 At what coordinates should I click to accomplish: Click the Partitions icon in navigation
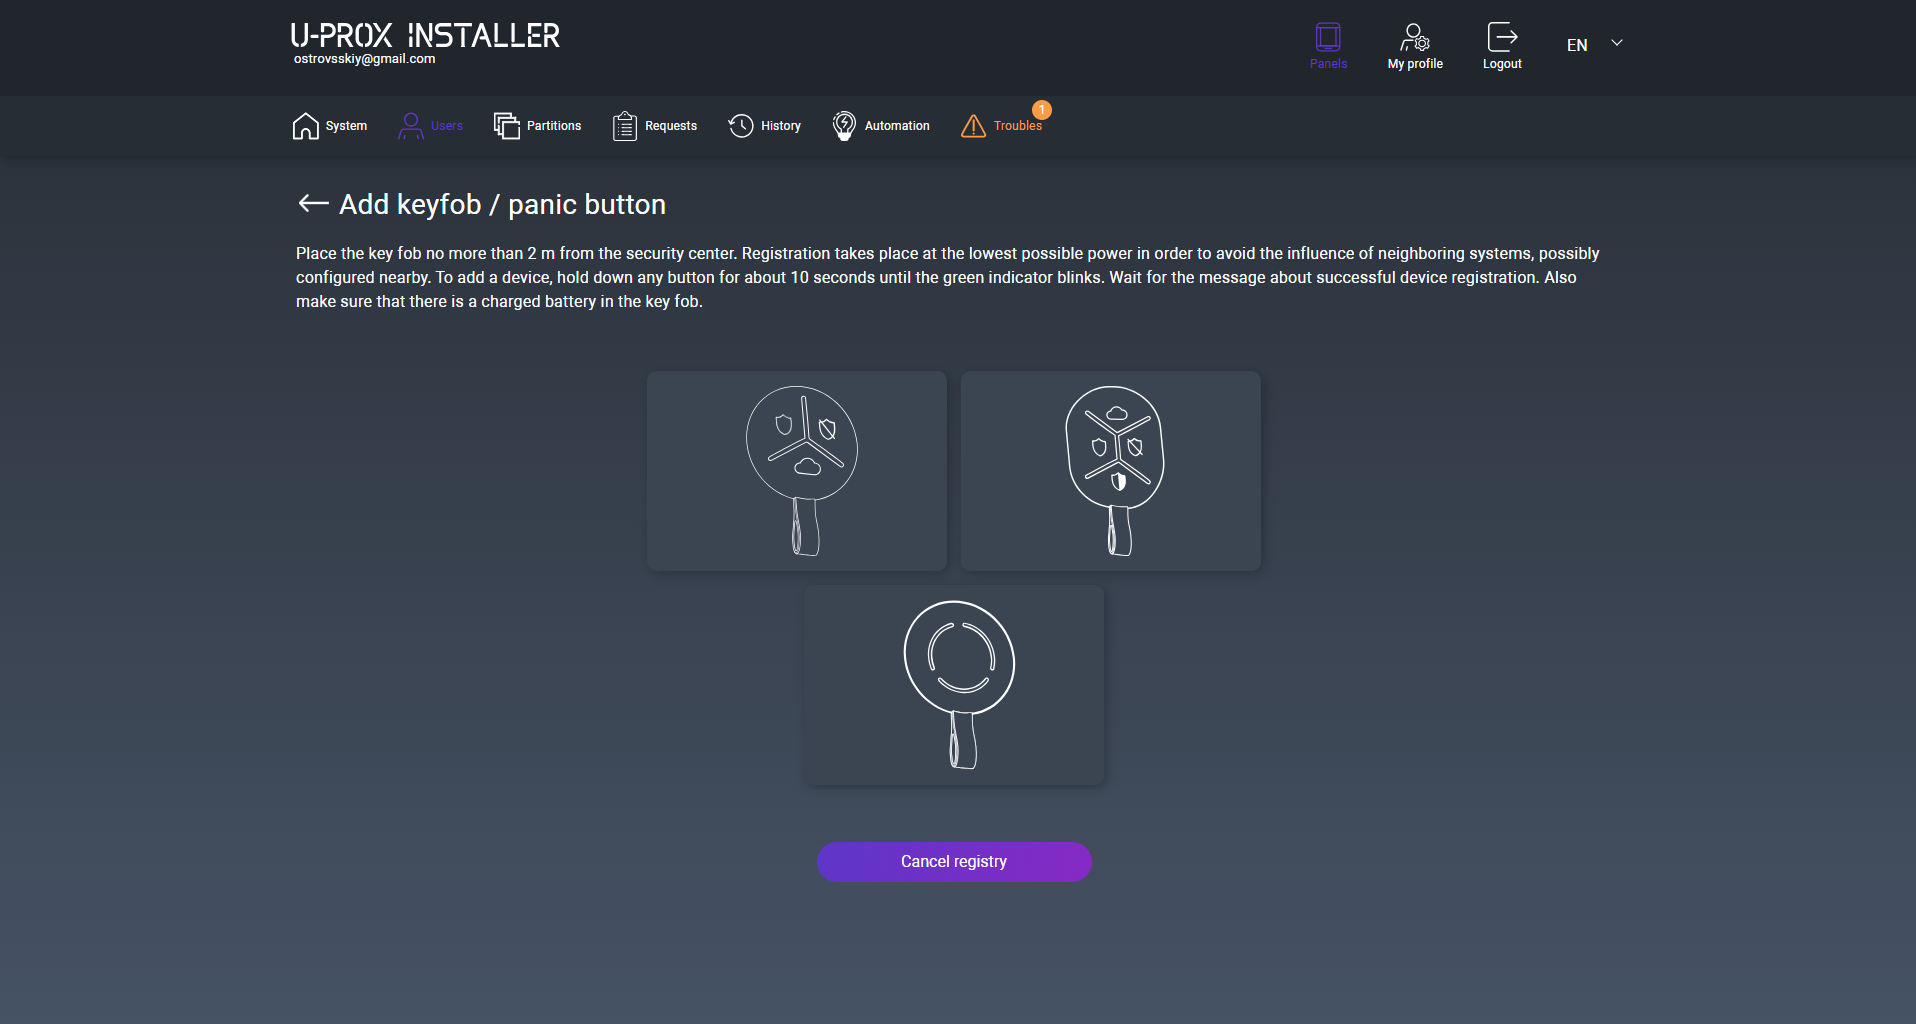tap(507, 126)
